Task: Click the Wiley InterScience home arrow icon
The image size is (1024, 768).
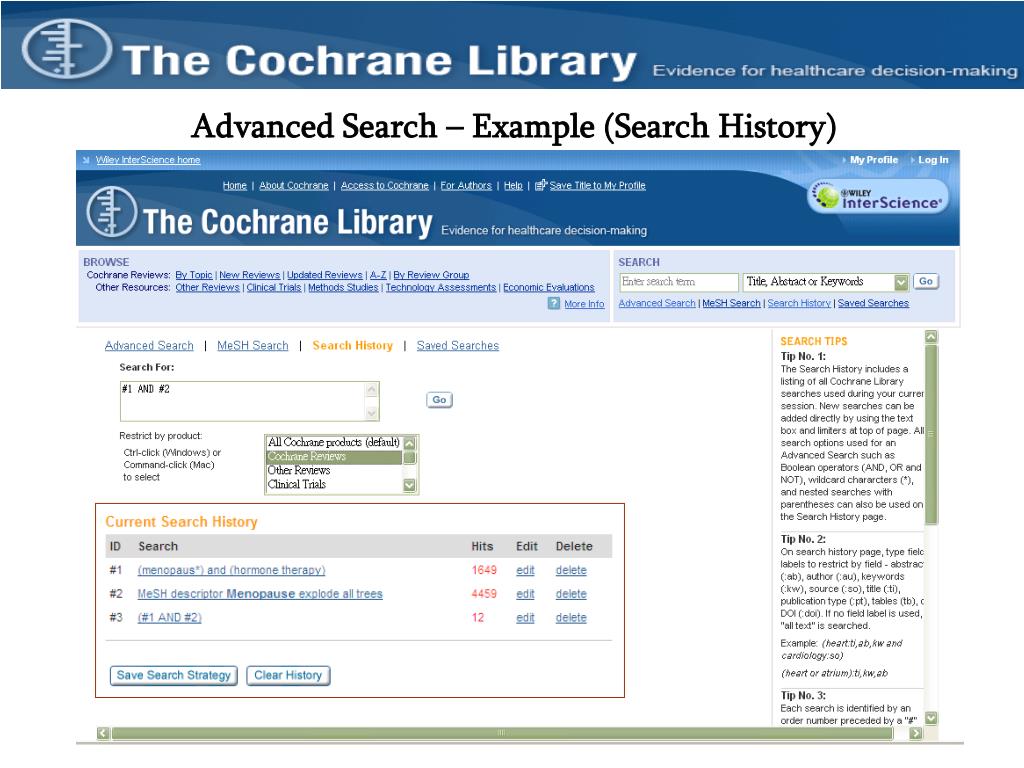Action: 86,160
